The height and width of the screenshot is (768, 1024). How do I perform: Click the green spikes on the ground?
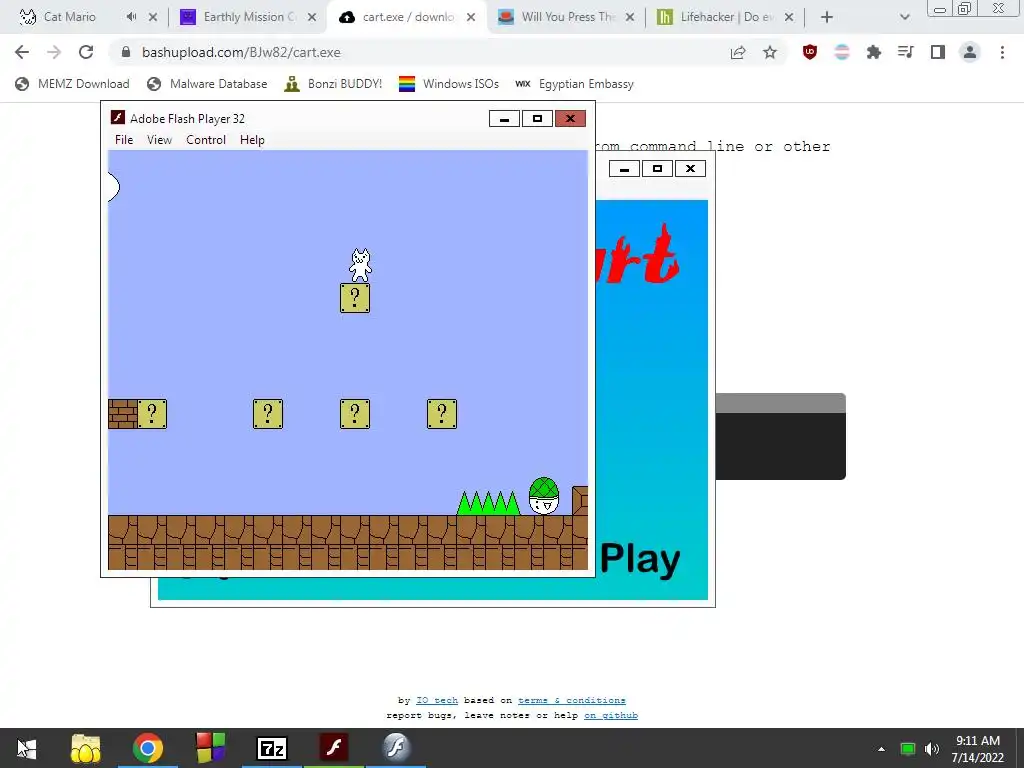pyautogui.click(x=488, y=503)
